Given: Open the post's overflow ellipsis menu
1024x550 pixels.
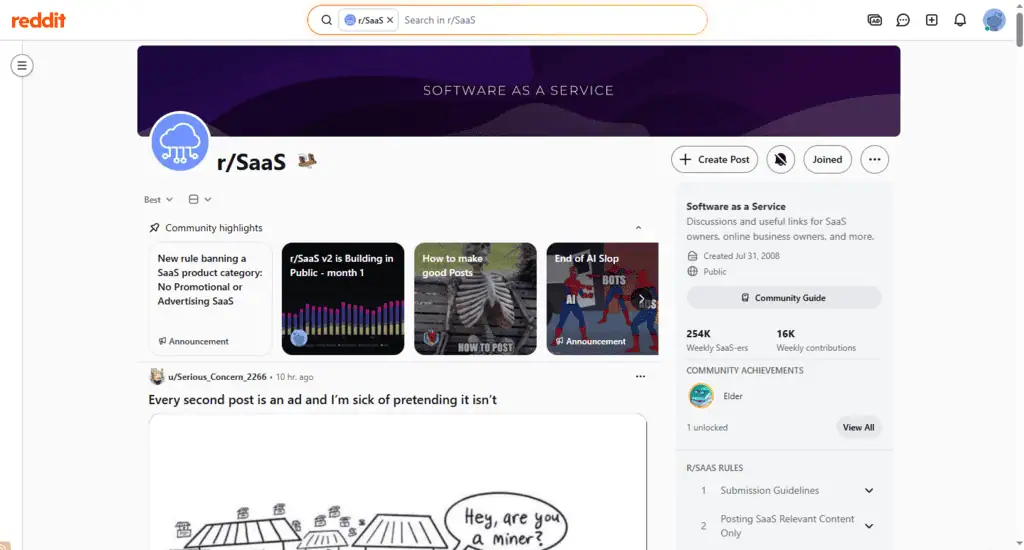Looking at the screenshot, I should point(640,377).
